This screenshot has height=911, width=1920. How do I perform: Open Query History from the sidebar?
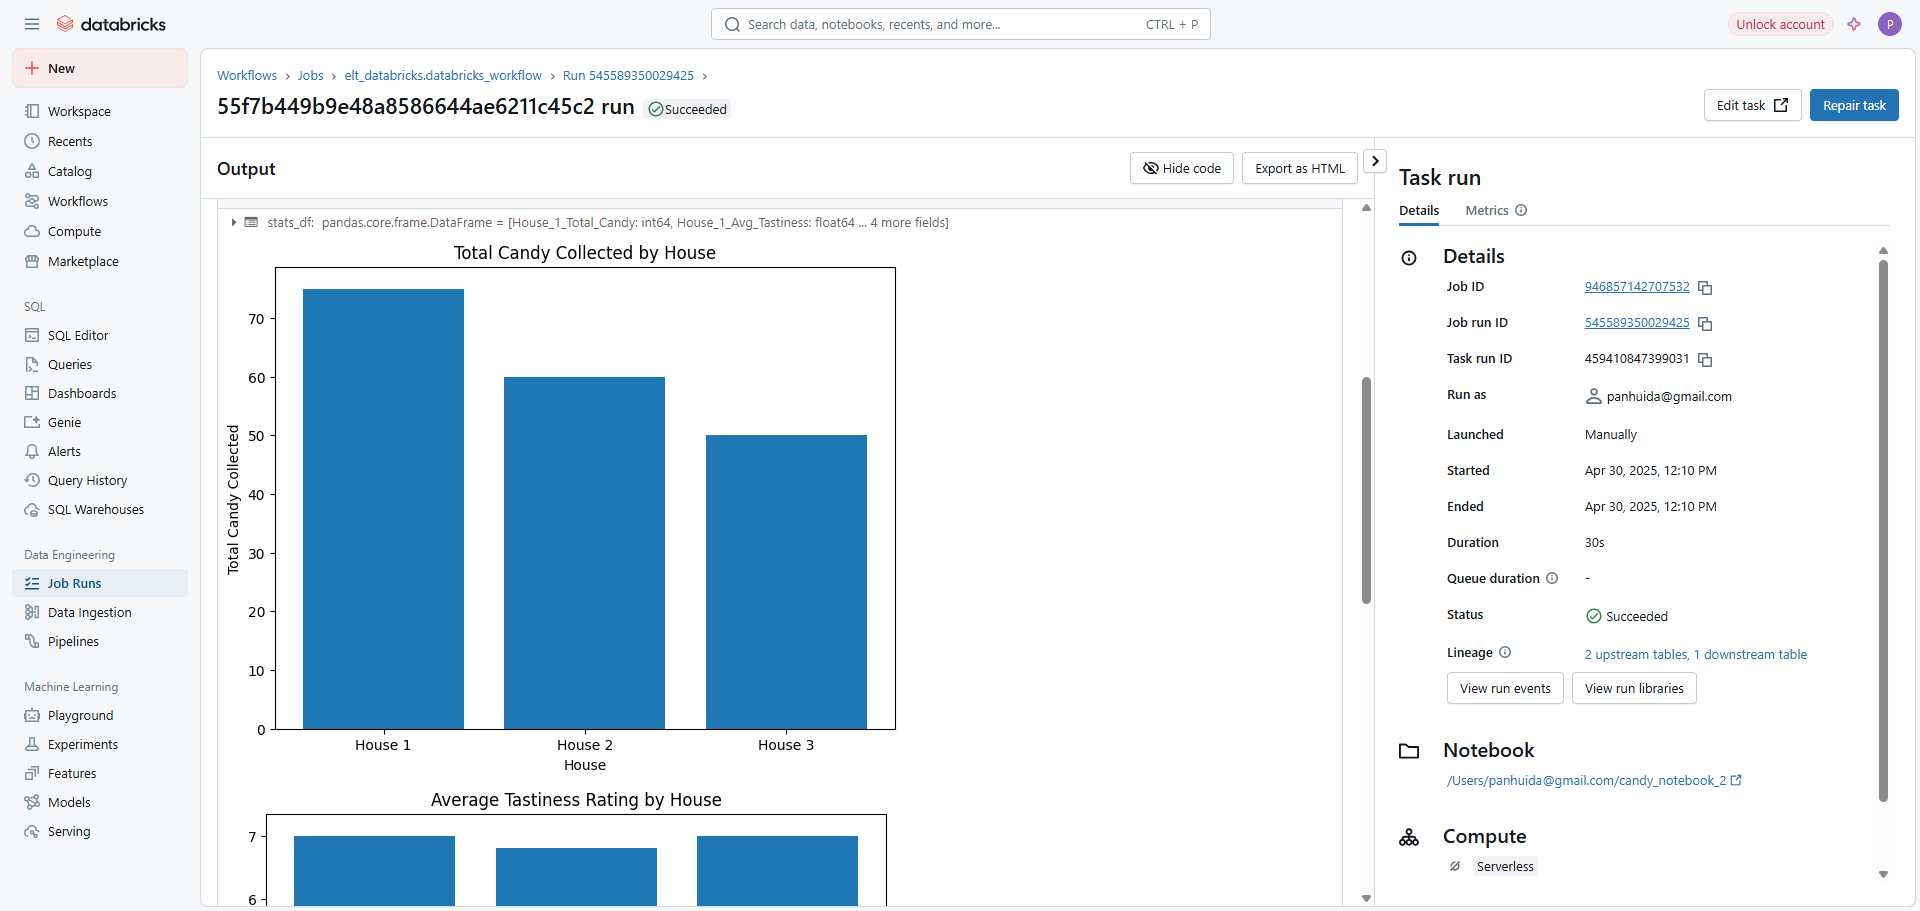tap(100, 480)
